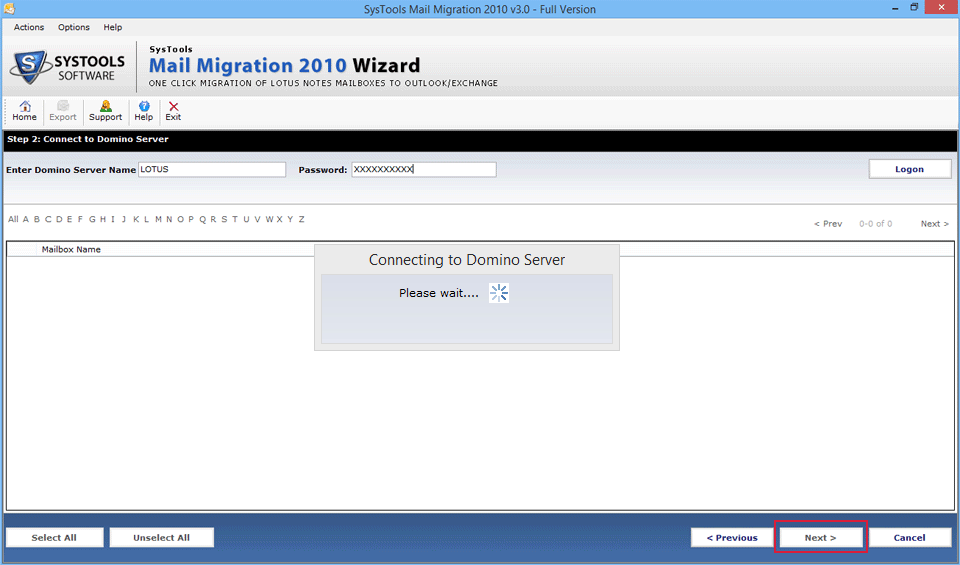Click Unselect All button
This screenshot has height=565, width=960.
pyautogui.click(x=162, y=537)
